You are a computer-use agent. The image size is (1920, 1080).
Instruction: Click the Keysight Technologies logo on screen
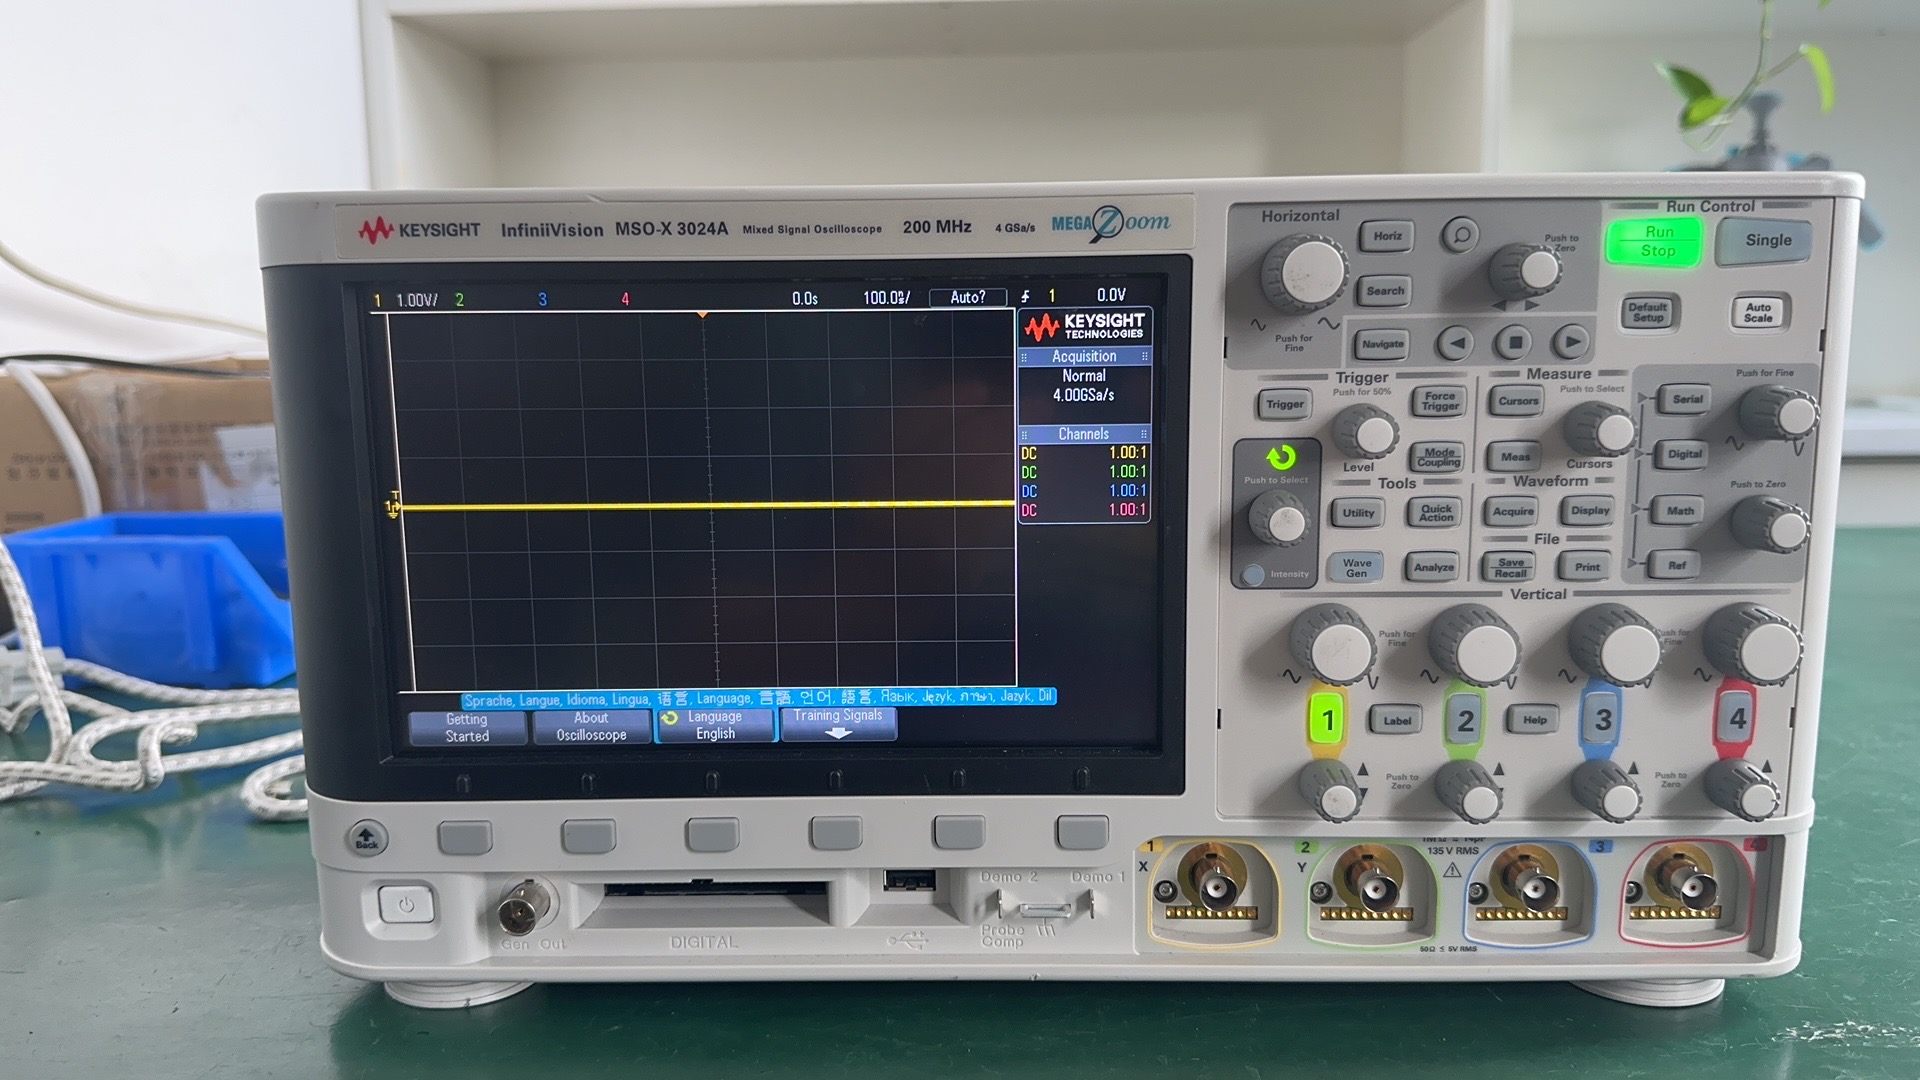[x=1084, y=327]
